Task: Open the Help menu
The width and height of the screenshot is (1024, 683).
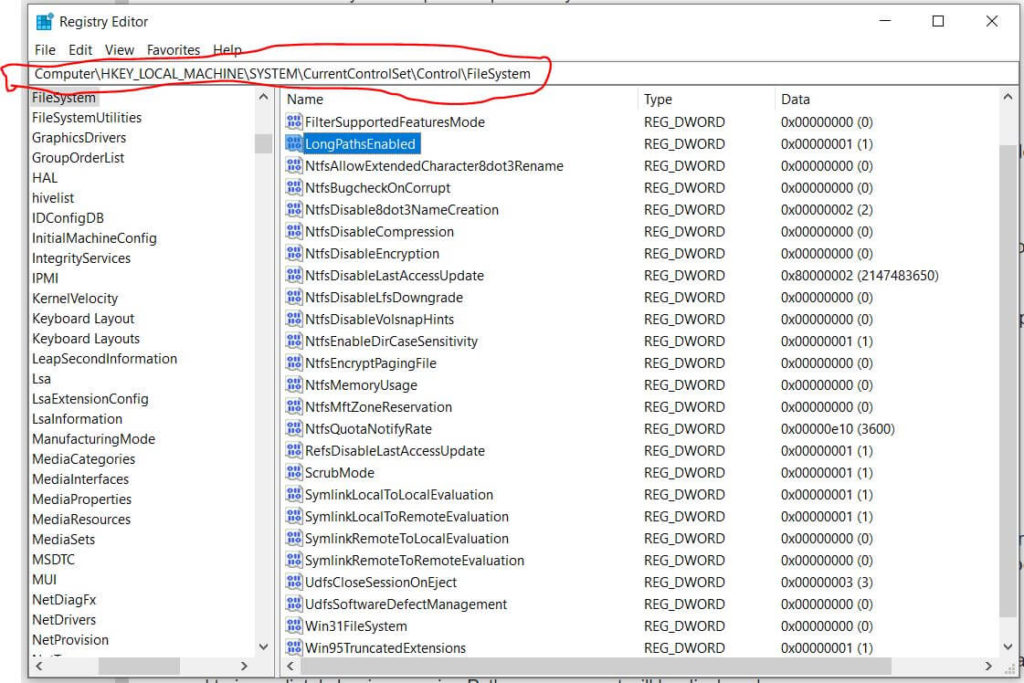Action: tap(227, 50)
